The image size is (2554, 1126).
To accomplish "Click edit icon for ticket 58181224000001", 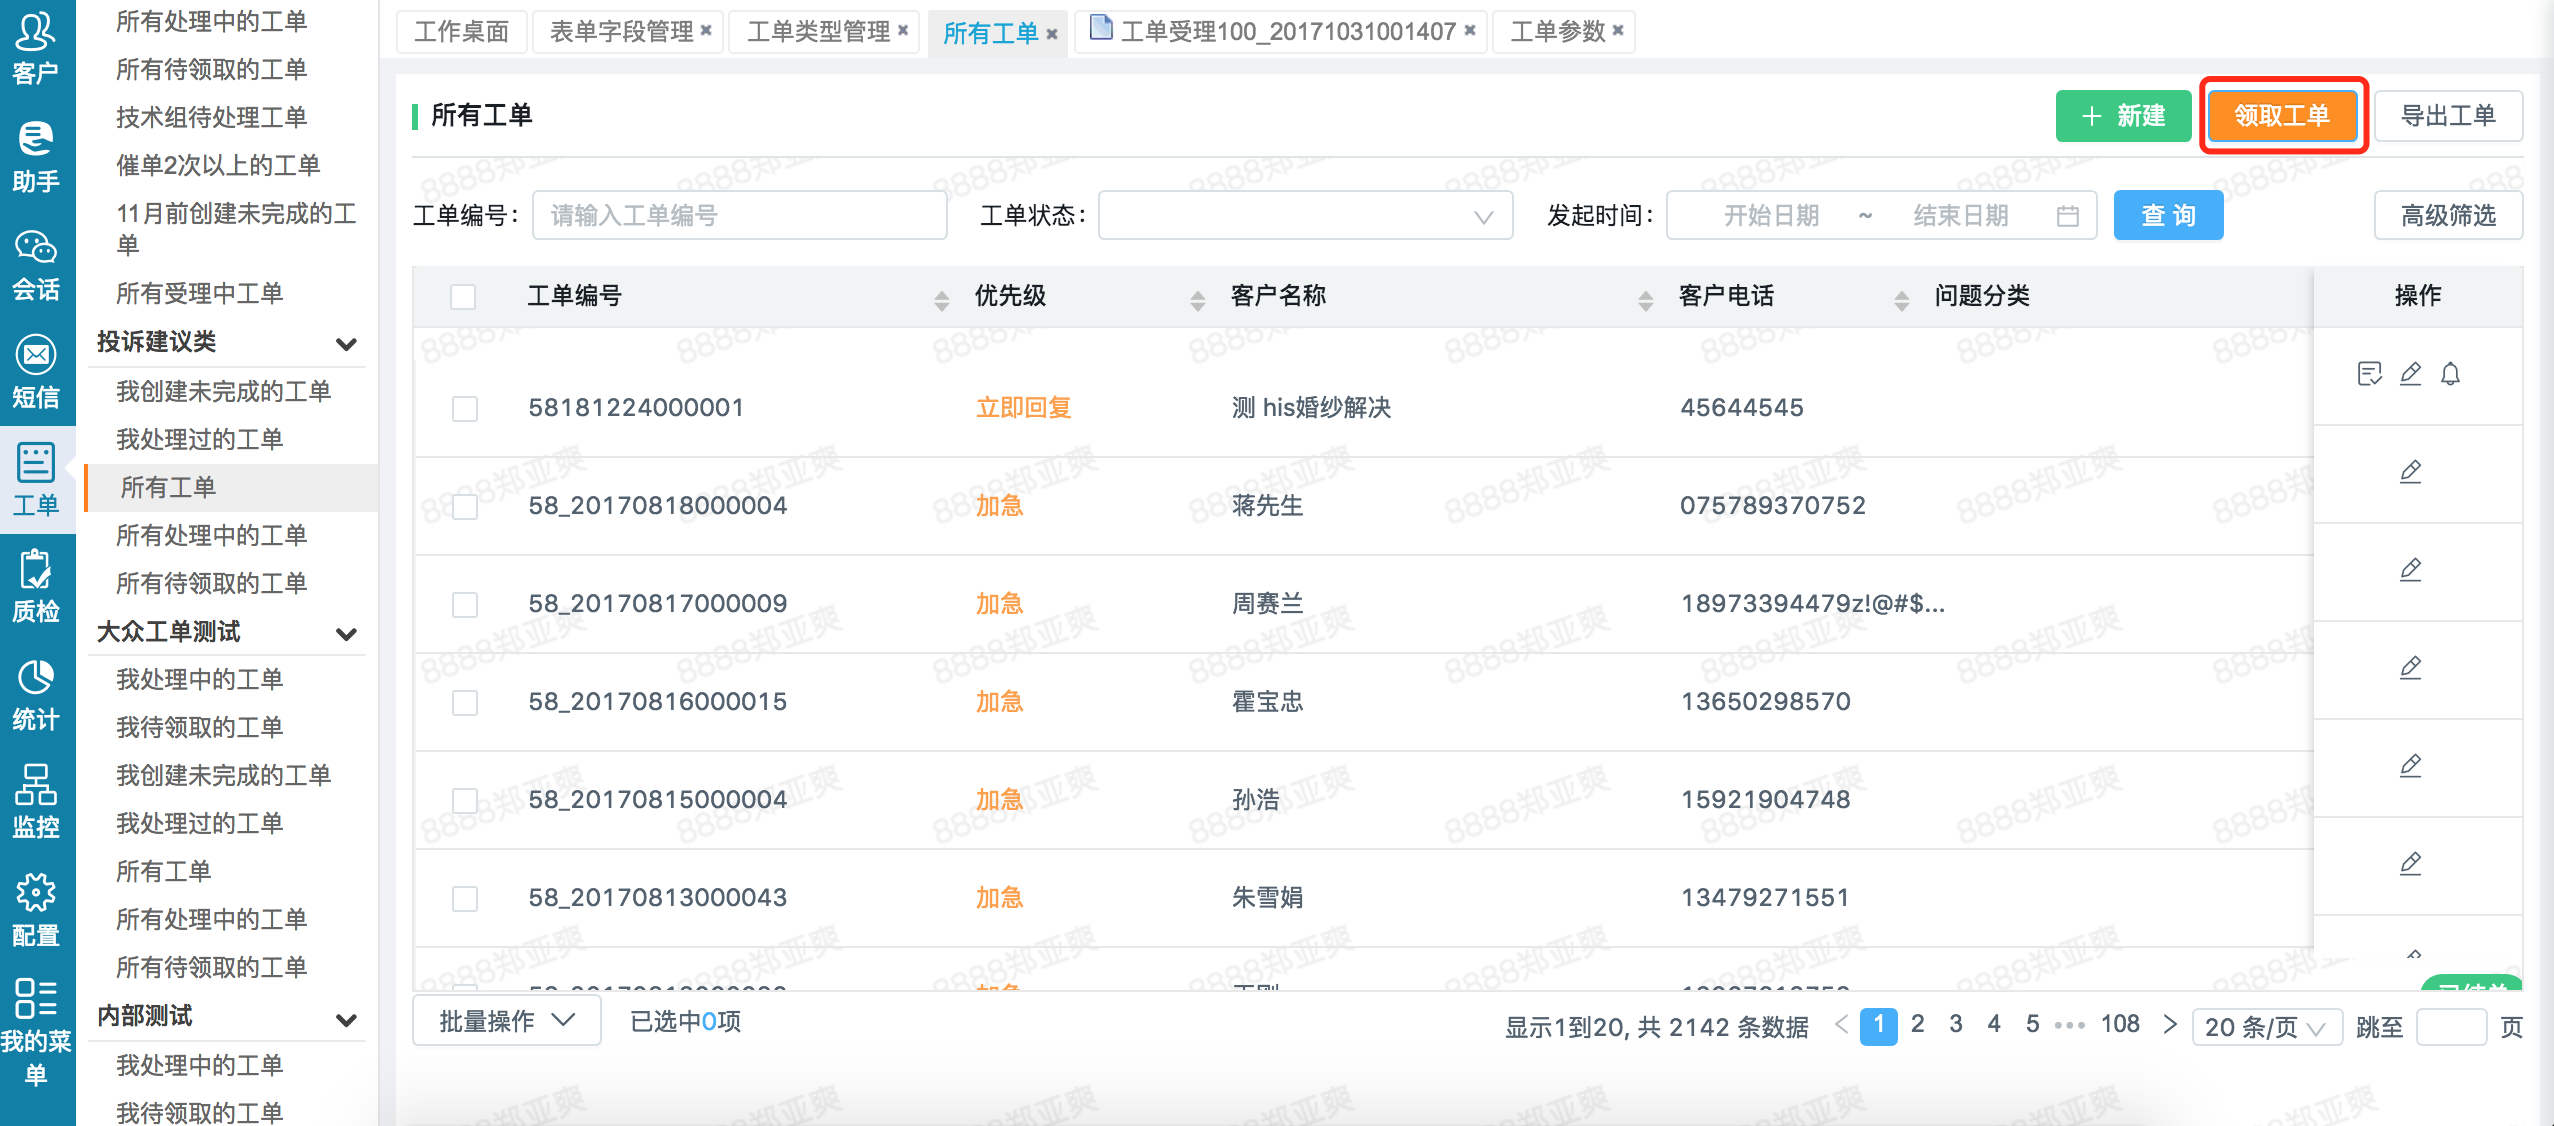I will click(x=2411, y=374).
